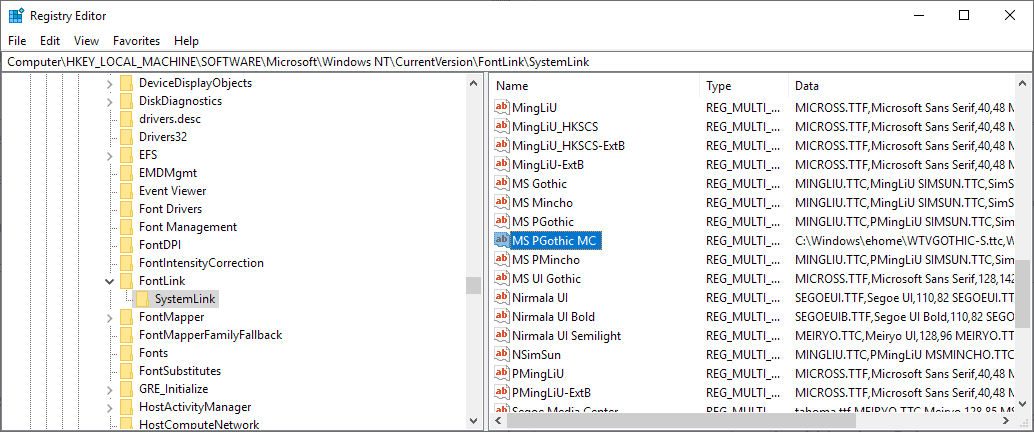Image resolution: width=1034 pixels, height=432 pixels.
Task: Select the FontIntensityCorrection key
Action: tap(201, 262)
